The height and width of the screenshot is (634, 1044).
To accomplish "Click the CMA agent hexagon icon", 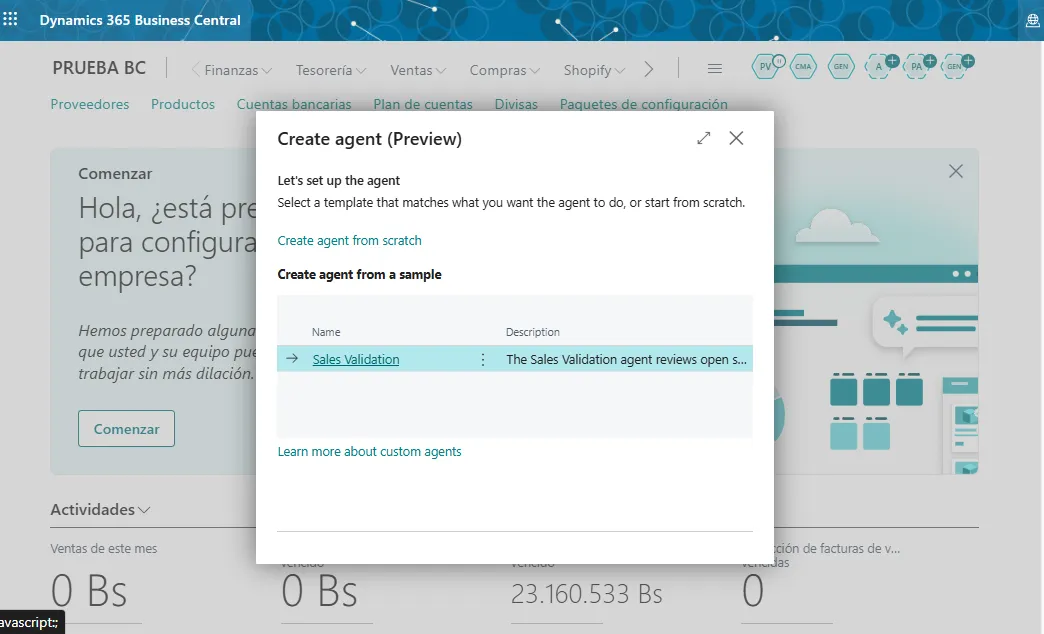I will (x=803, y=67).
